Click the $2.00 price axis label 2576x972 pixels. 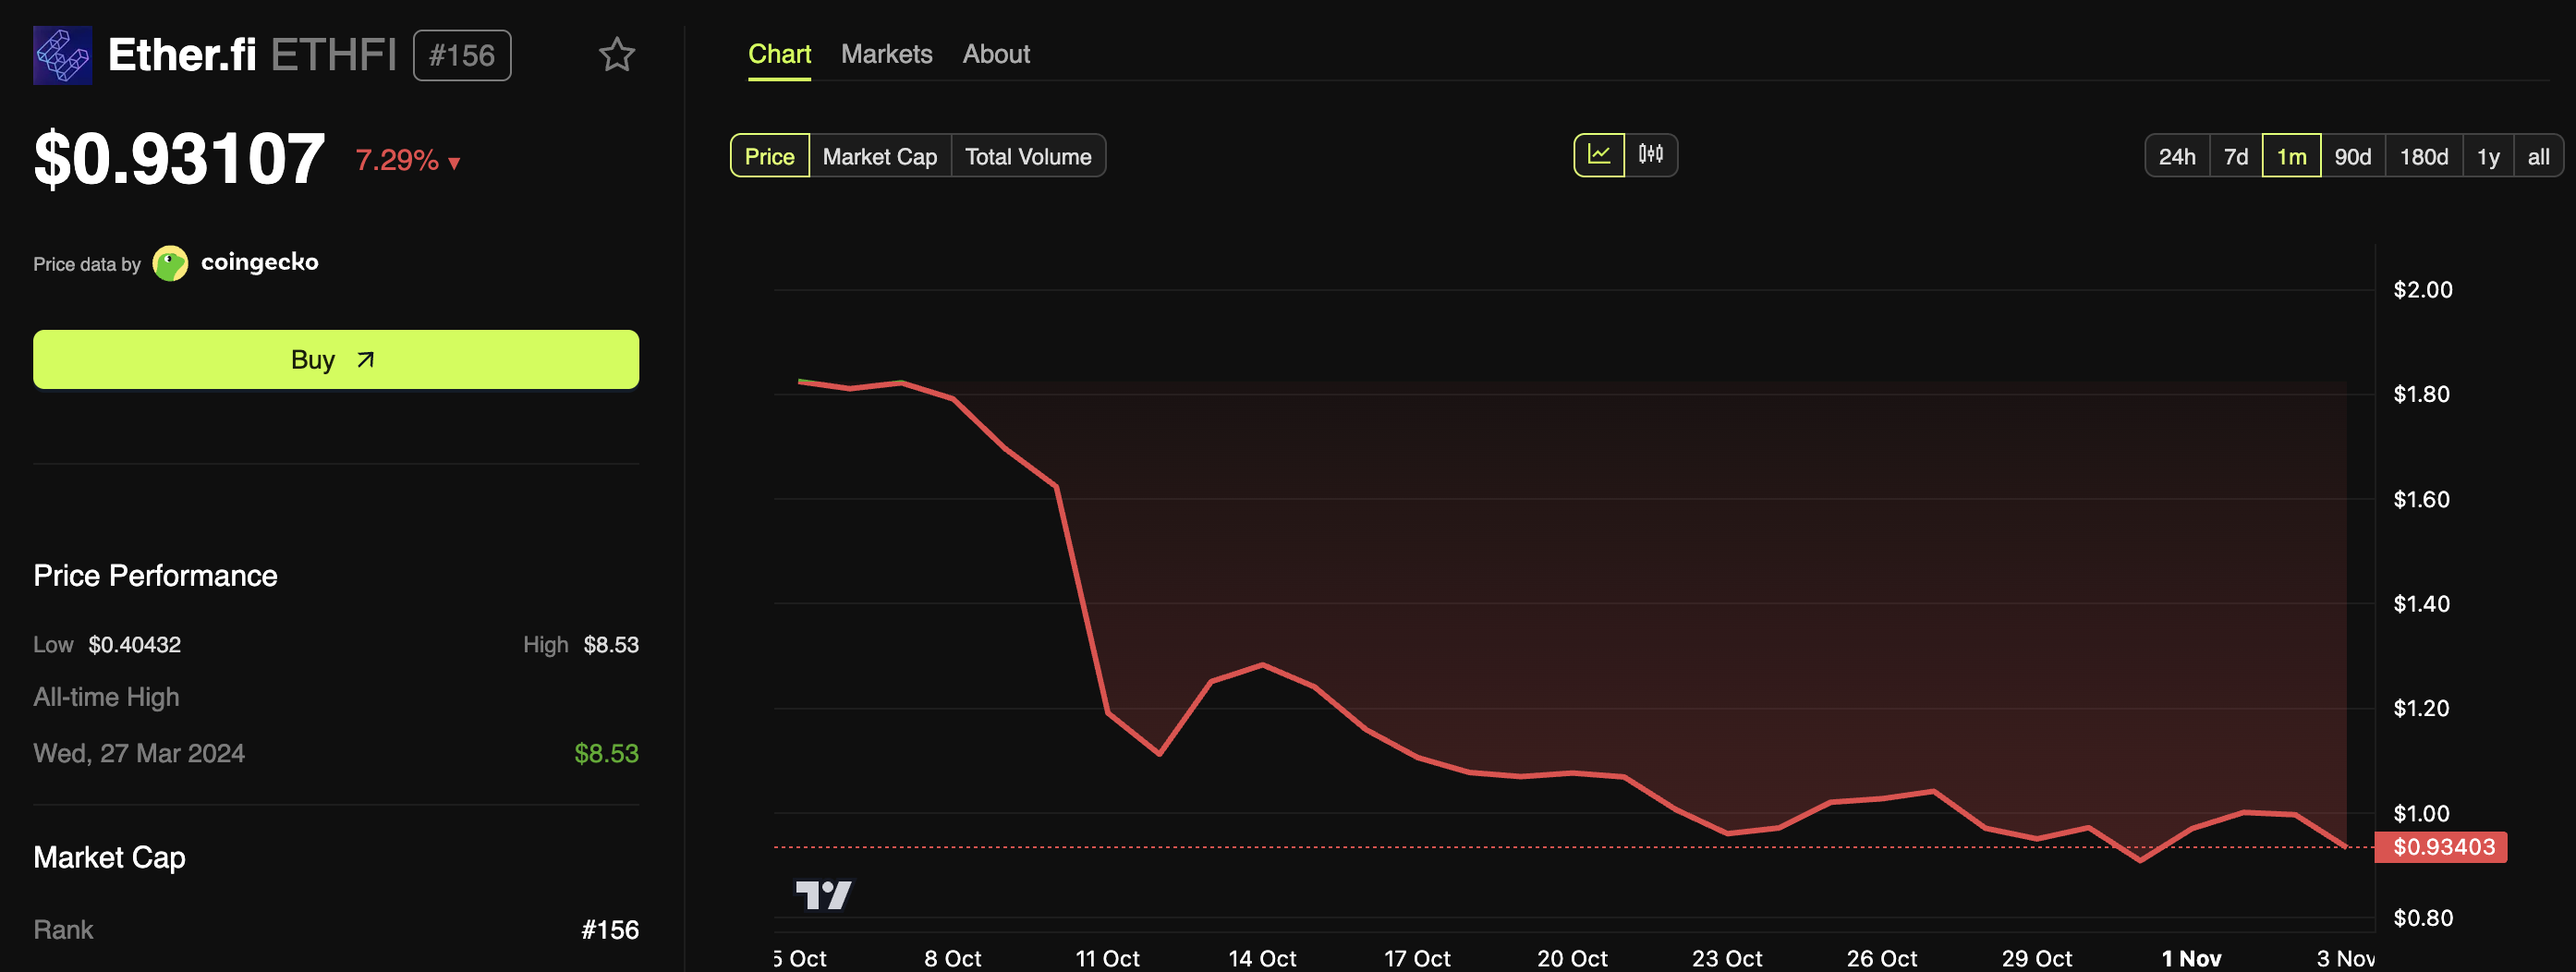pos(2422,290)
